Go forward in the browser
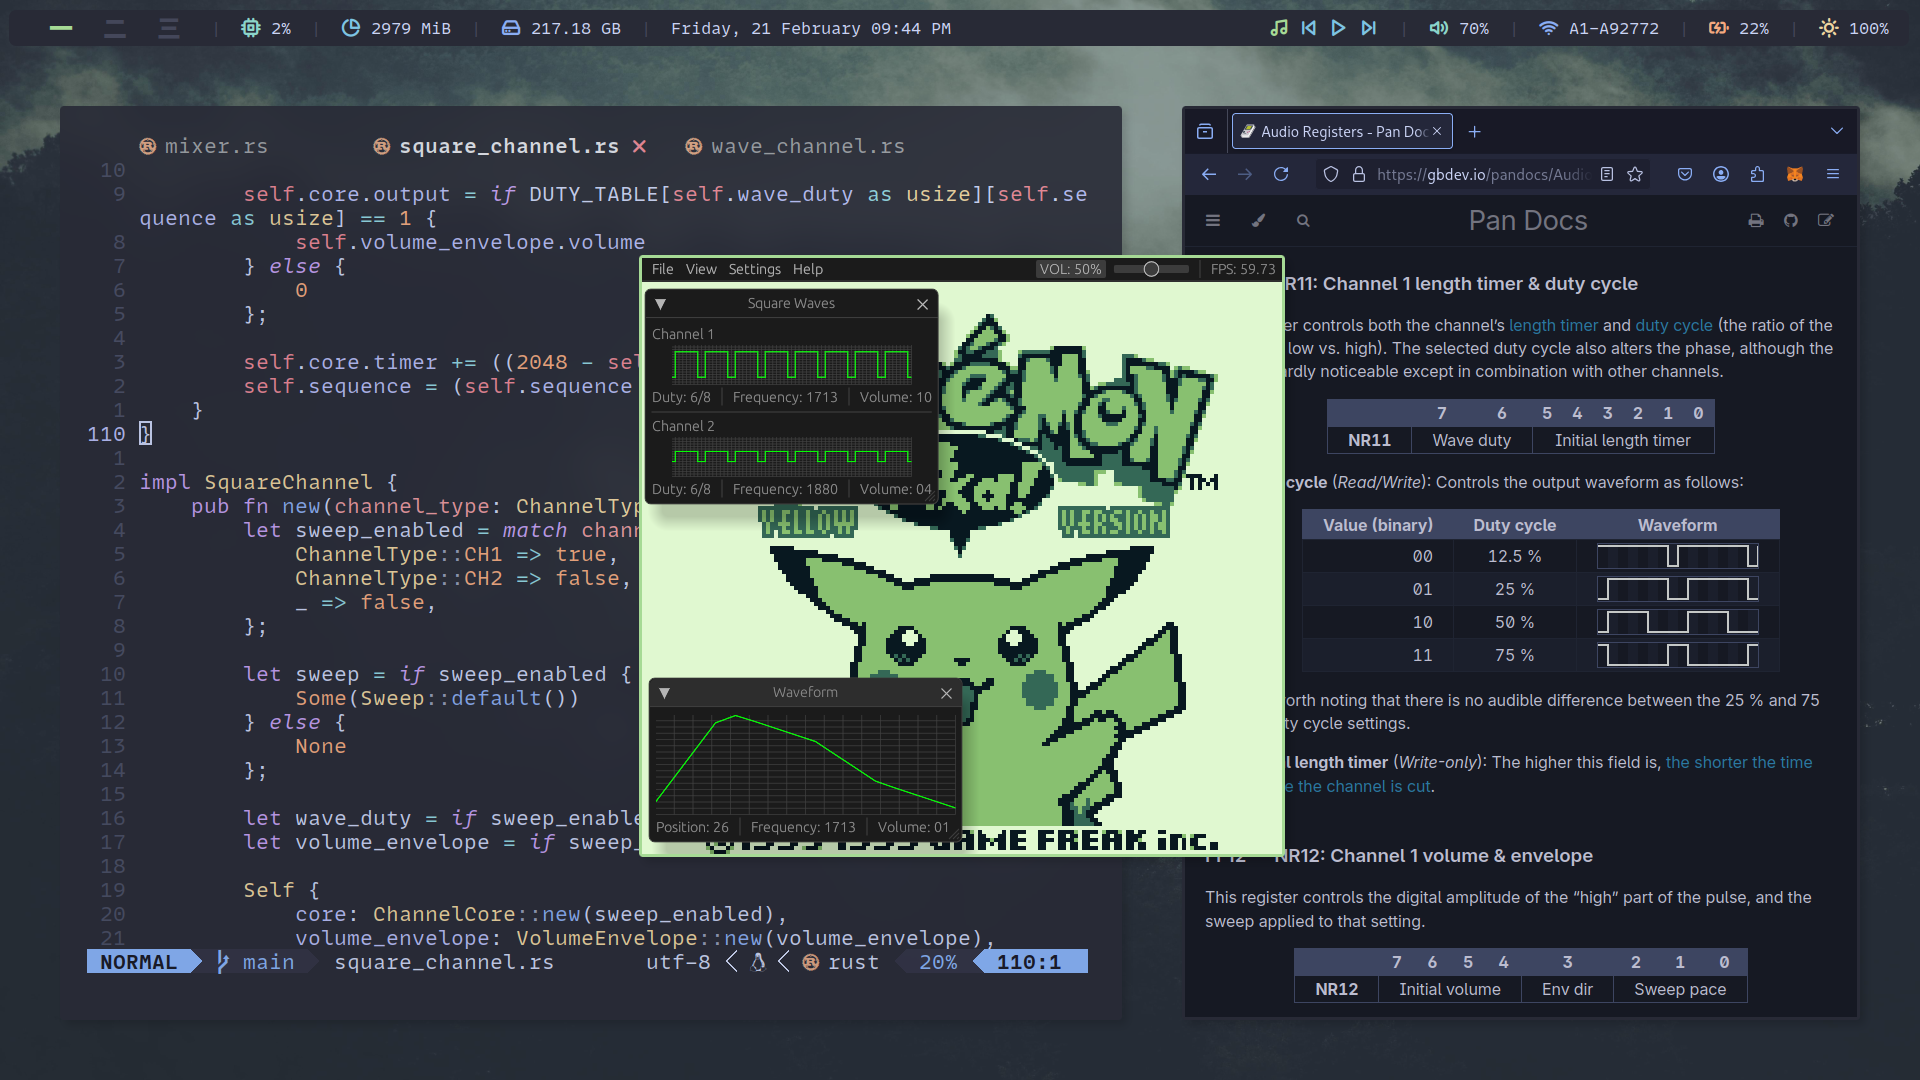Screen dimensions: 1920x1080 (1245, 174)
